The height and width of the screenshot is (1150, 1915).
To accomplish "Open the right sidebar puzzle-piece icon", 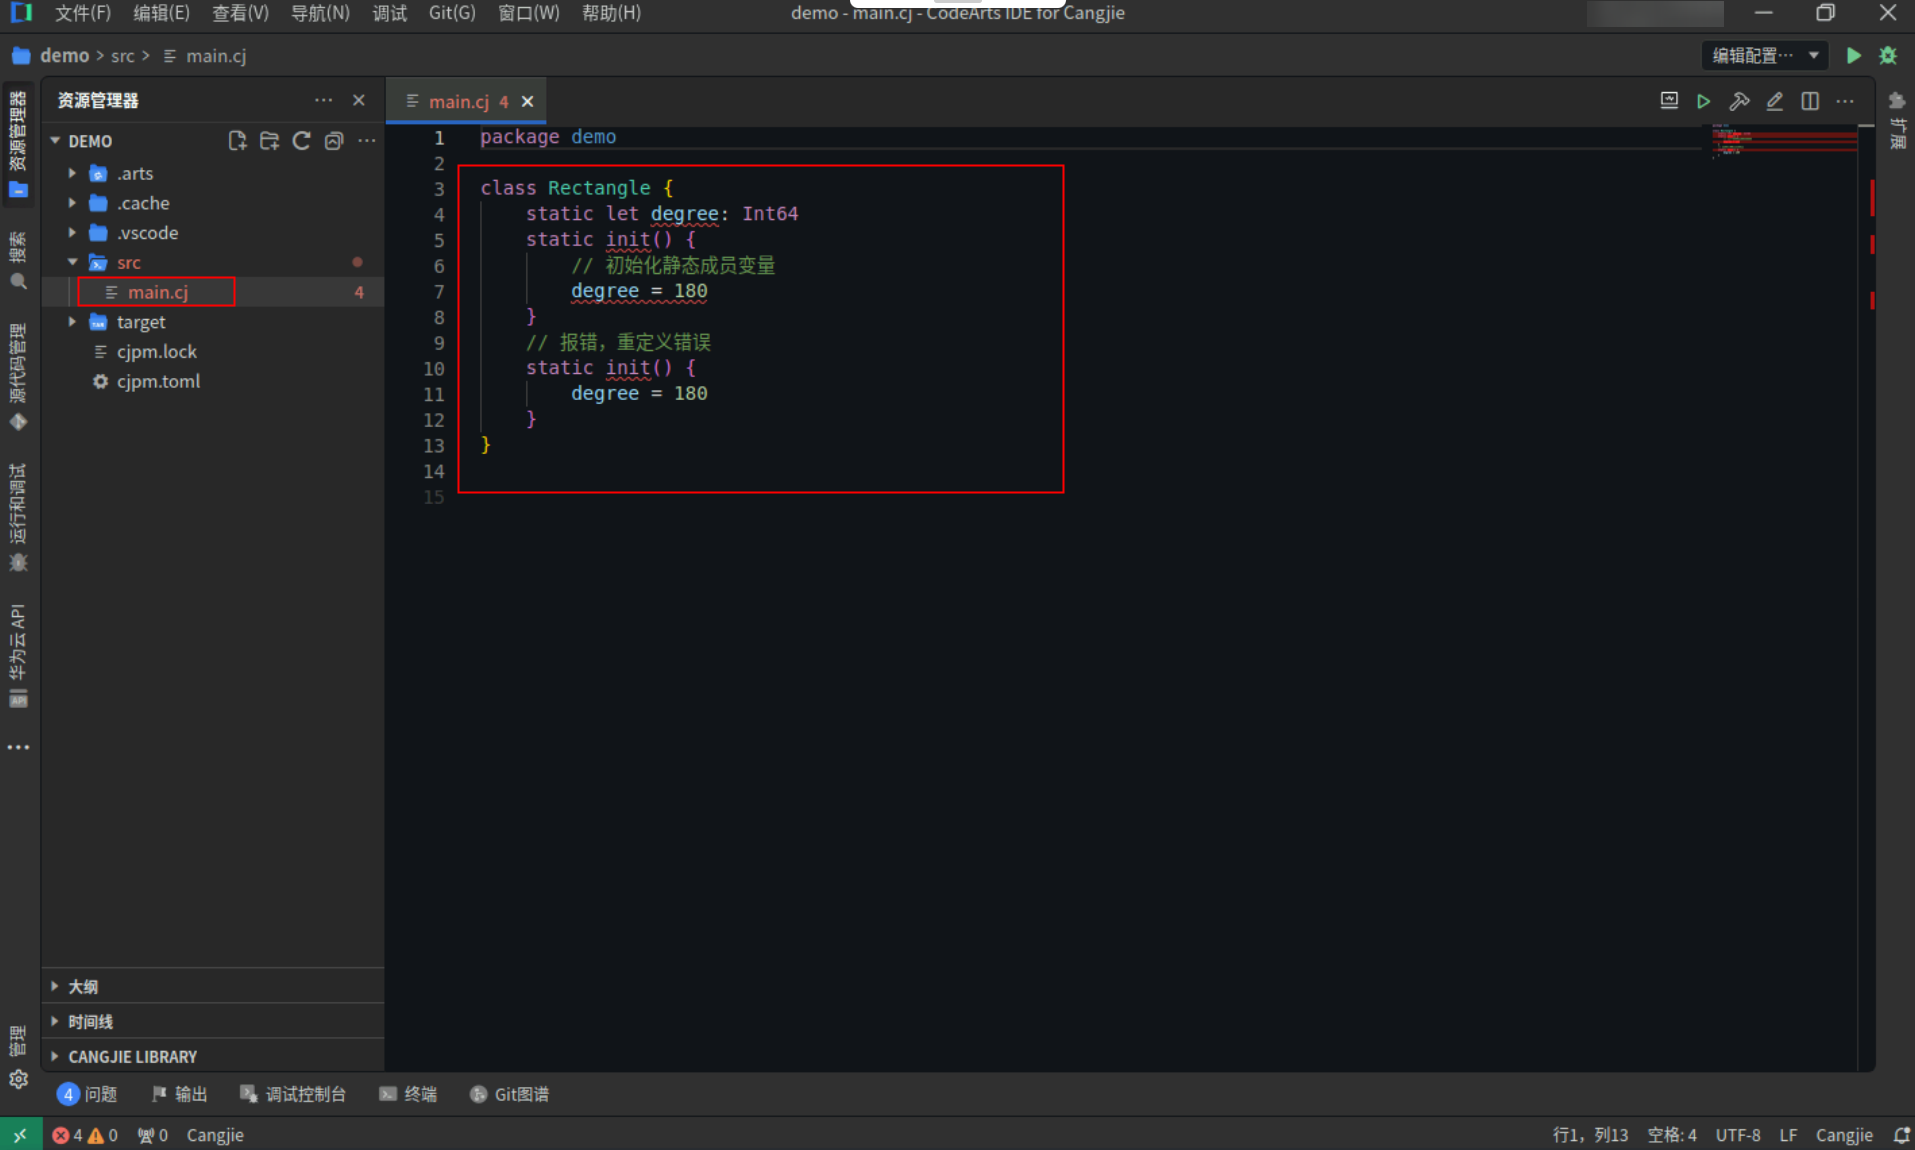I will coord(1896,100).
